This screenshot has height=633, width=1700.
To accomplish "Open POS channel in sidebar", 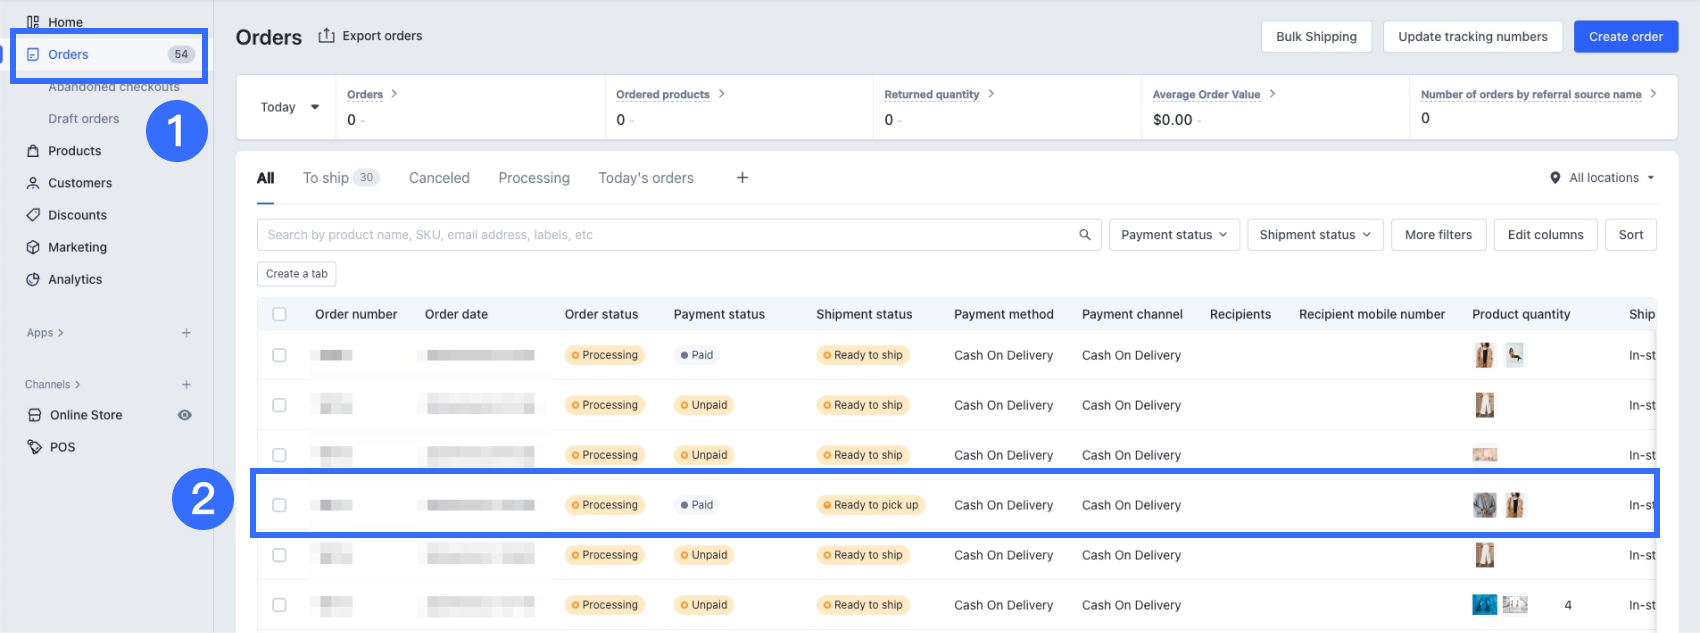I will [62, 447].
